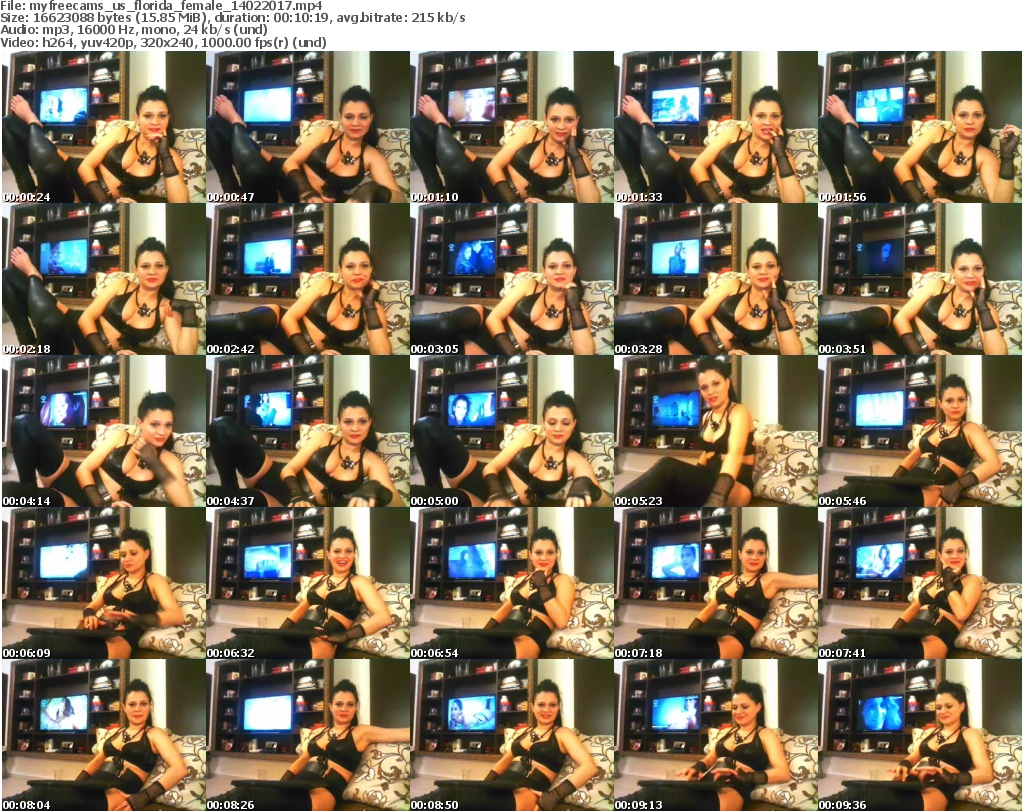The image size is (1024, 811).
Task: Select the thumbnail timestamped 00:08:26
Action: [x=308, y=735]
